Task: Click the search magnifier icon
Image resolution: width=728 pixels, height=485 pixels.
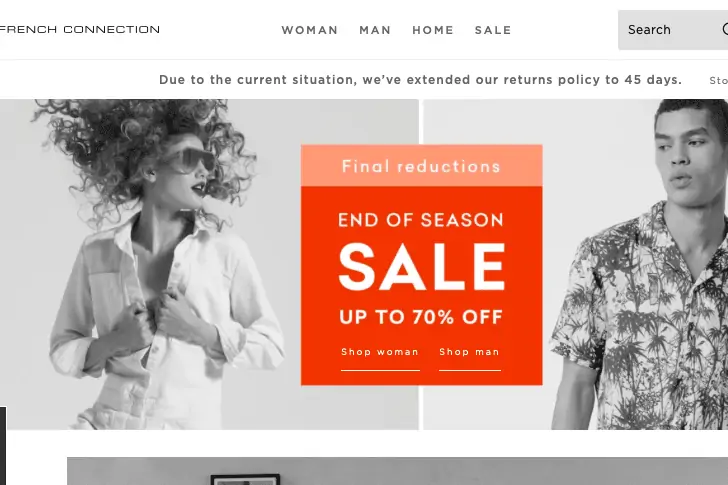Action: [x=725, y=29]
